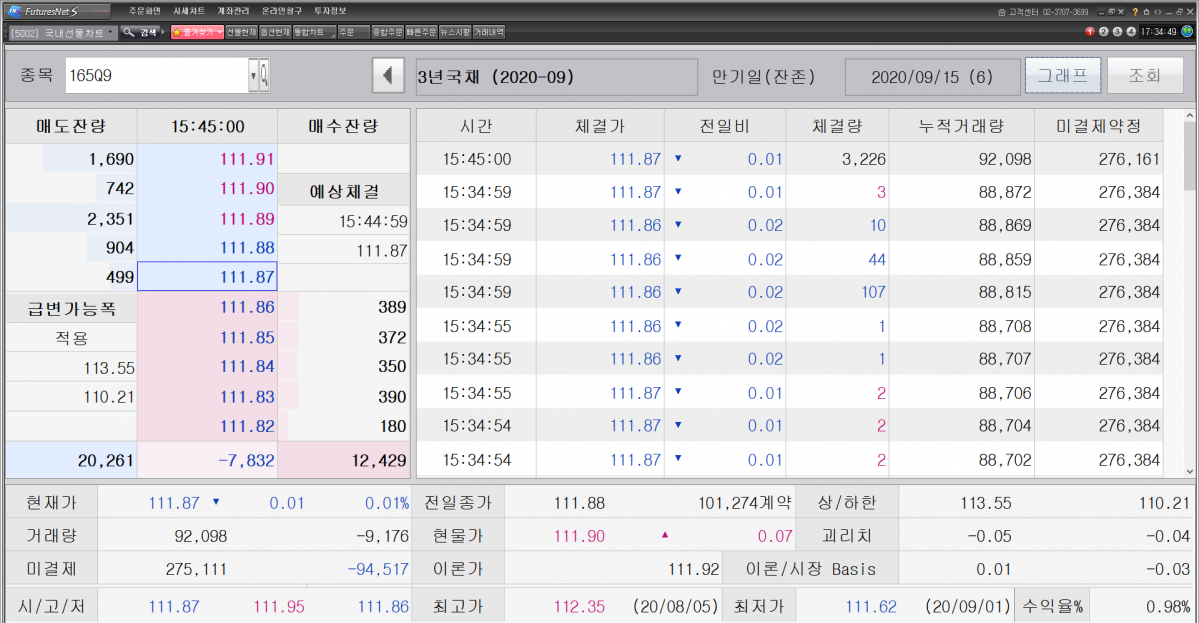Switch to virtual screen 2

pos(1103,32)
